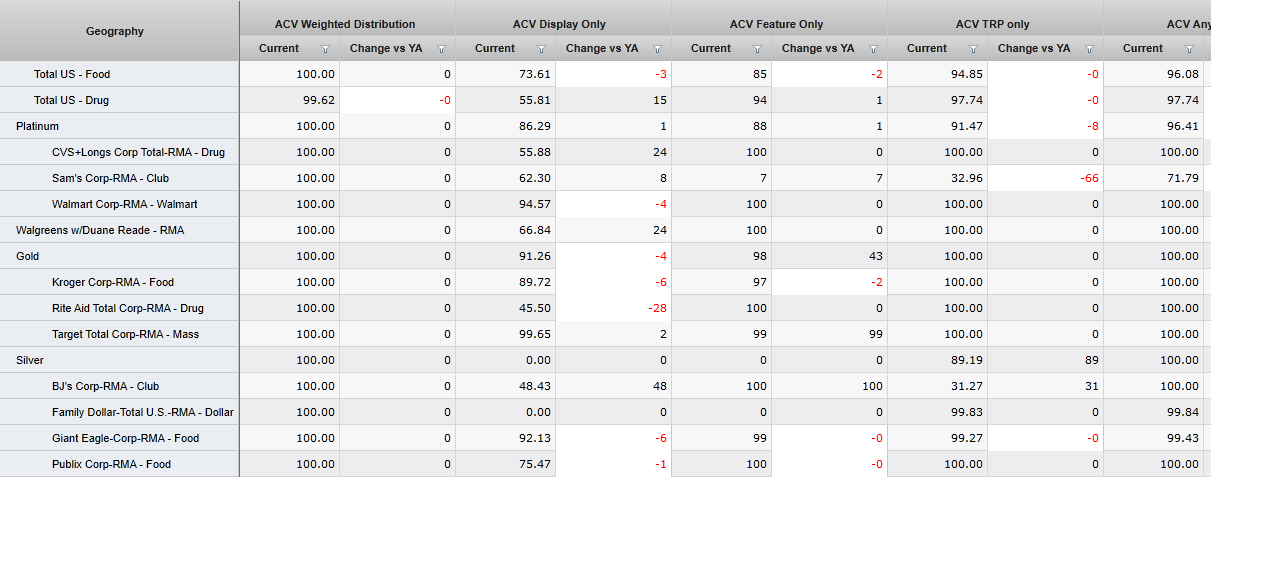The image size is (1268, 587).
Task: Select the Geography column header
Action: pyautogui.click(x=115, y=31)
